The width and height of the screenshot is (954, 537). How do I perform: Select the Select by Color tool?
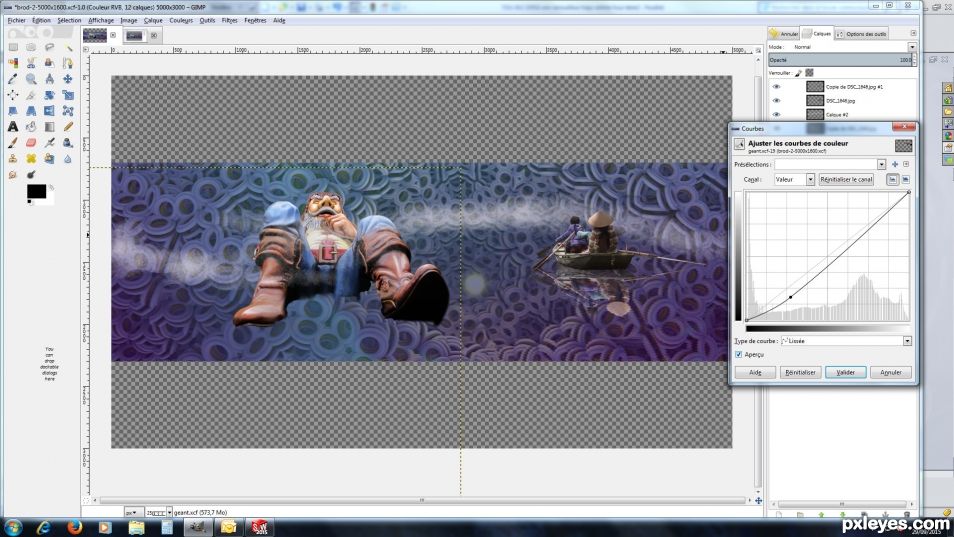[x=13, y=63]
